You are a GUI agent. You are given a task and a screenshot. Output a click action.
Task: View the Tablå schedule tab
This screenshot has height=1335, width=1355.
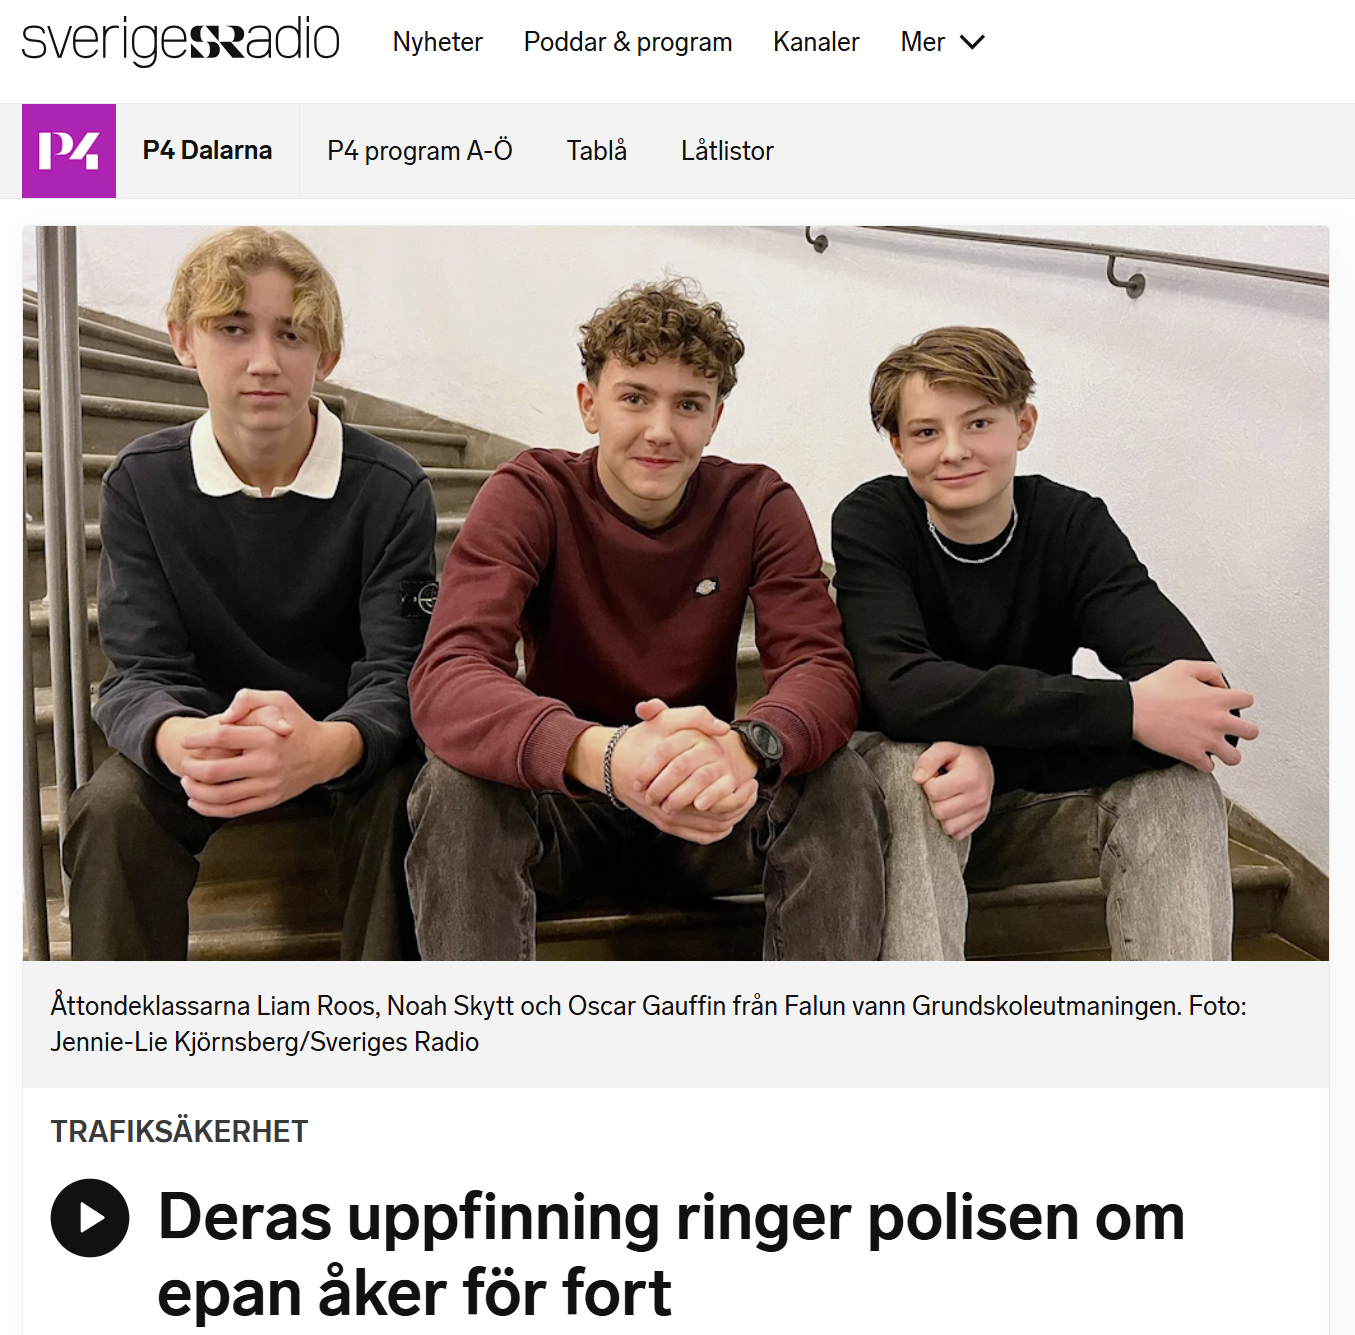(597, 151)
